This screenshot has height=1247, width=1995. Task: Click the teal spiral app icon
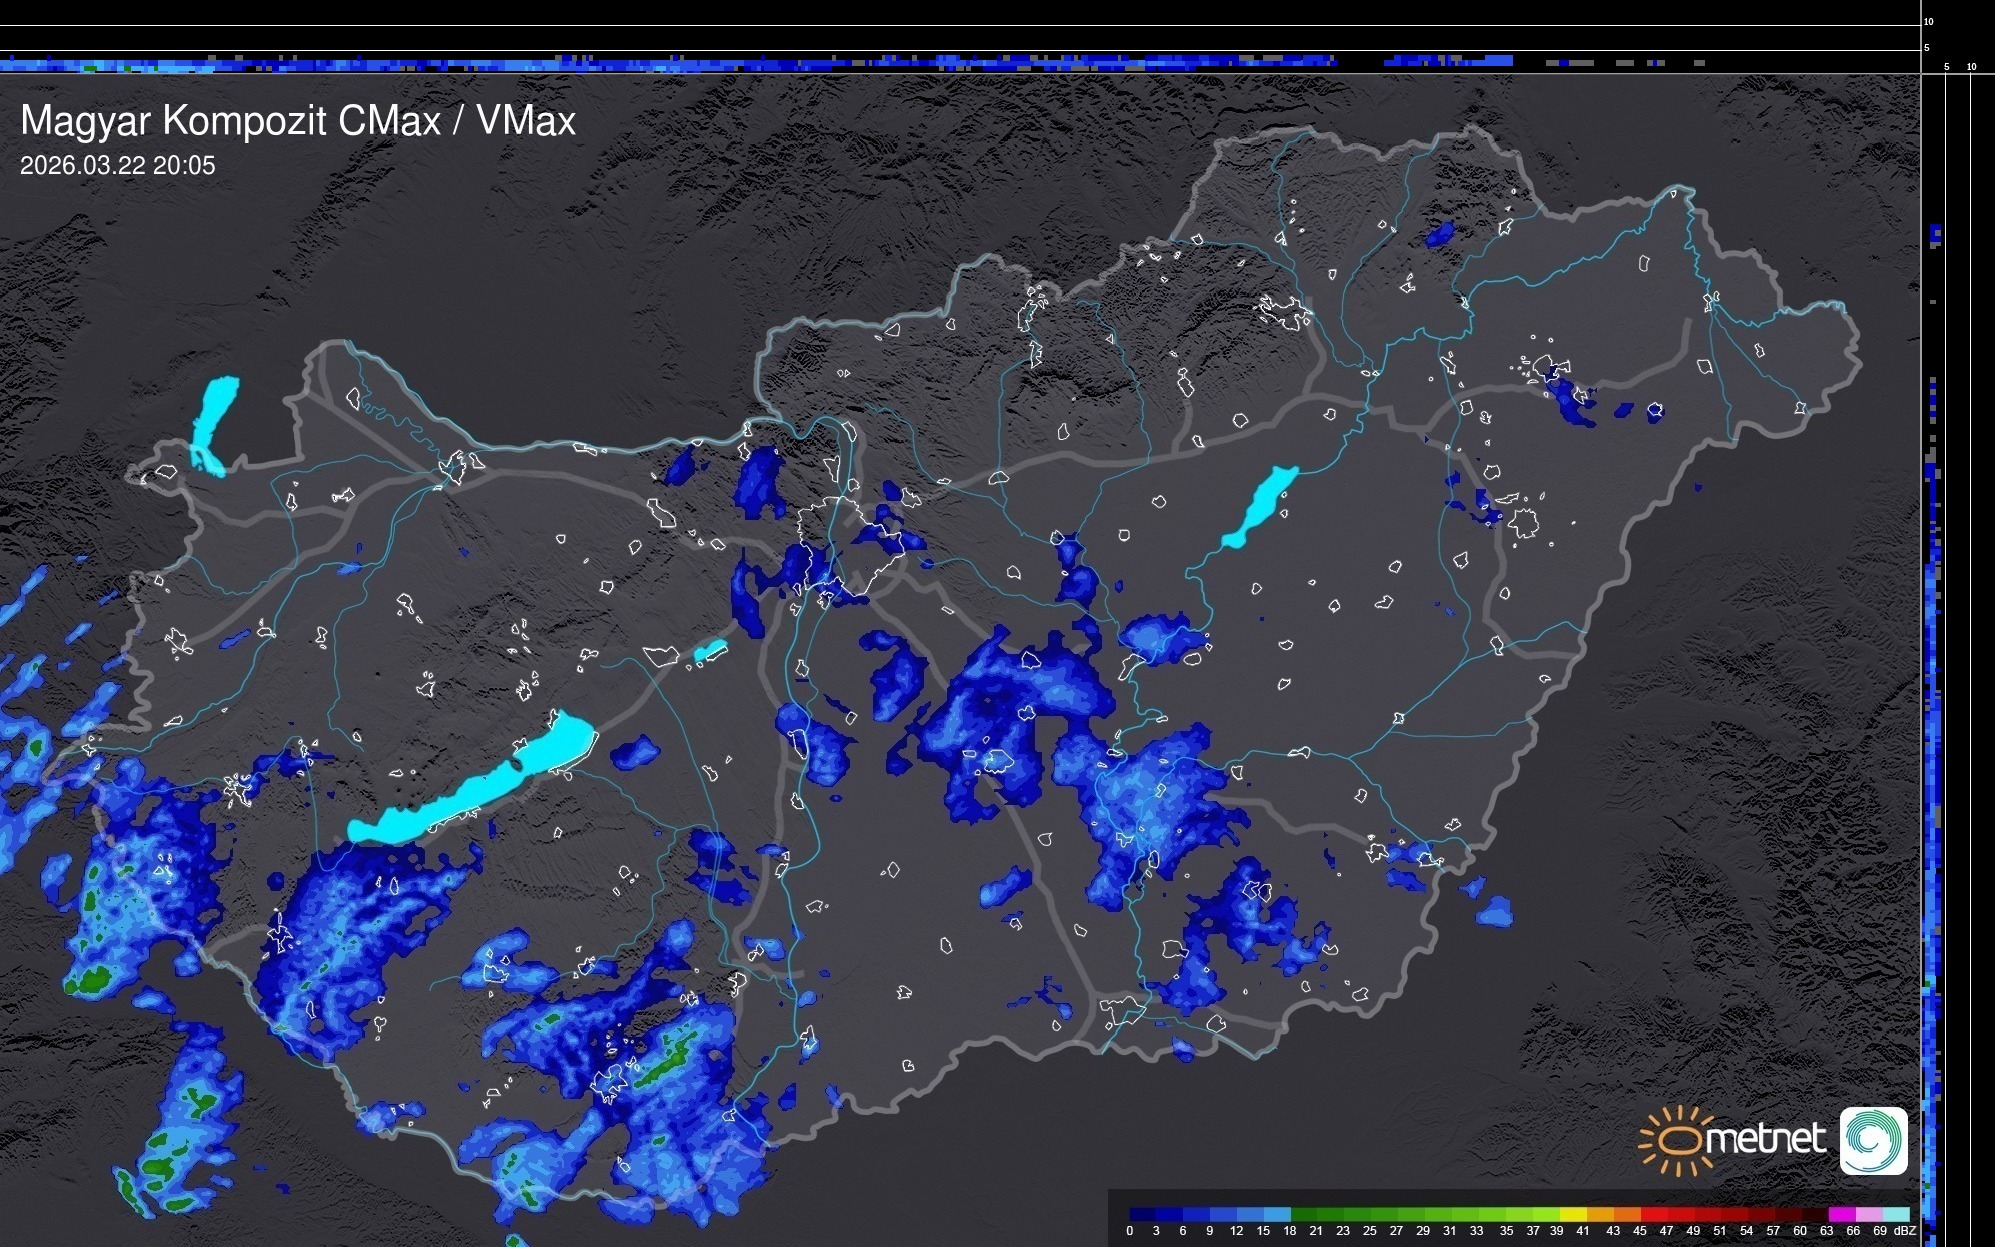(x=1873, y=1140)
